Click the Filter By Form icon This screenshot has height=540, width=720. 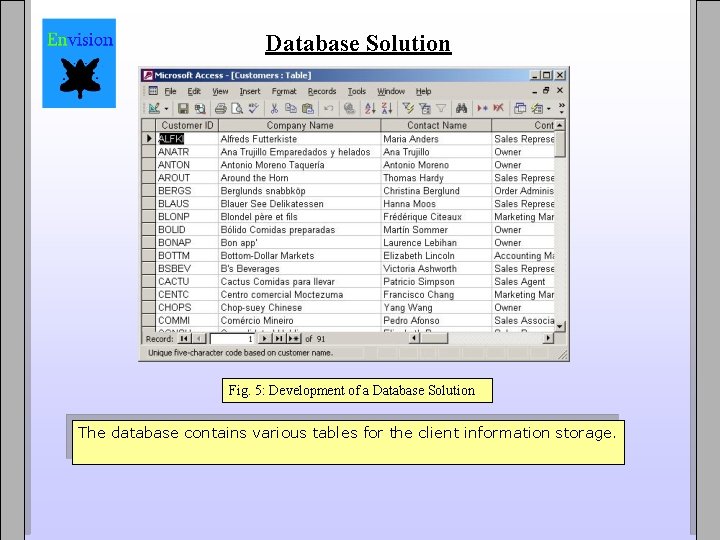click(x=425, y=109)
